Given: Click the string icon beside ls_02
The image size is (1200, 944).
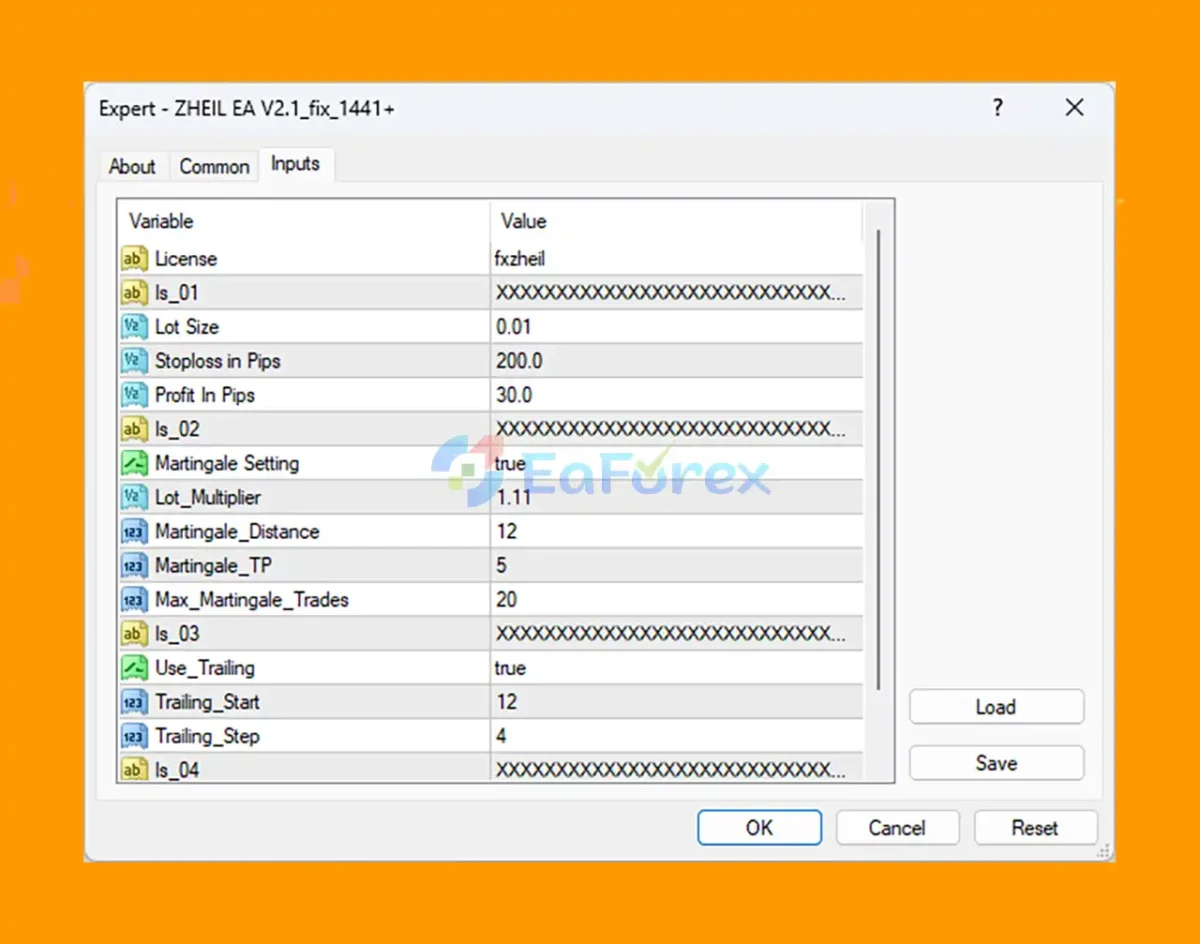Looking at the screenshot, I should (134, 429).
